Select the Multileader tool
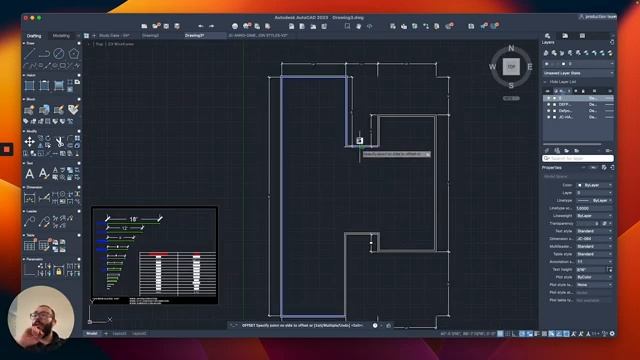The width and height of the screenshot is (640, 360). 29,222
